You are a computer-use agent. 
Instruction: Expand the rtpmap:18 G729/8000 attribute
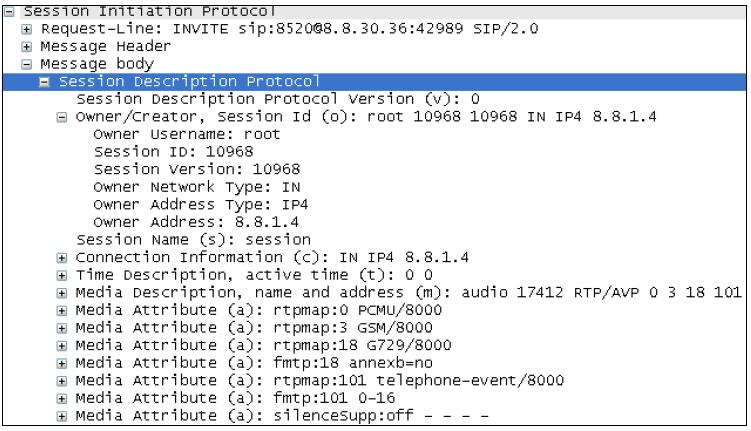pyautogui.click(x=62, y=344)
